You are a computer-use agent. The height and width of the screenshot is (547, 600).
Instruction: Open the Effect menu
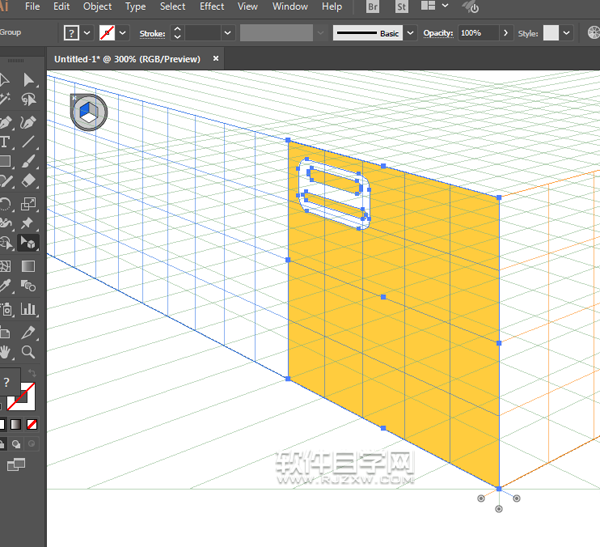tap(212, 7)
